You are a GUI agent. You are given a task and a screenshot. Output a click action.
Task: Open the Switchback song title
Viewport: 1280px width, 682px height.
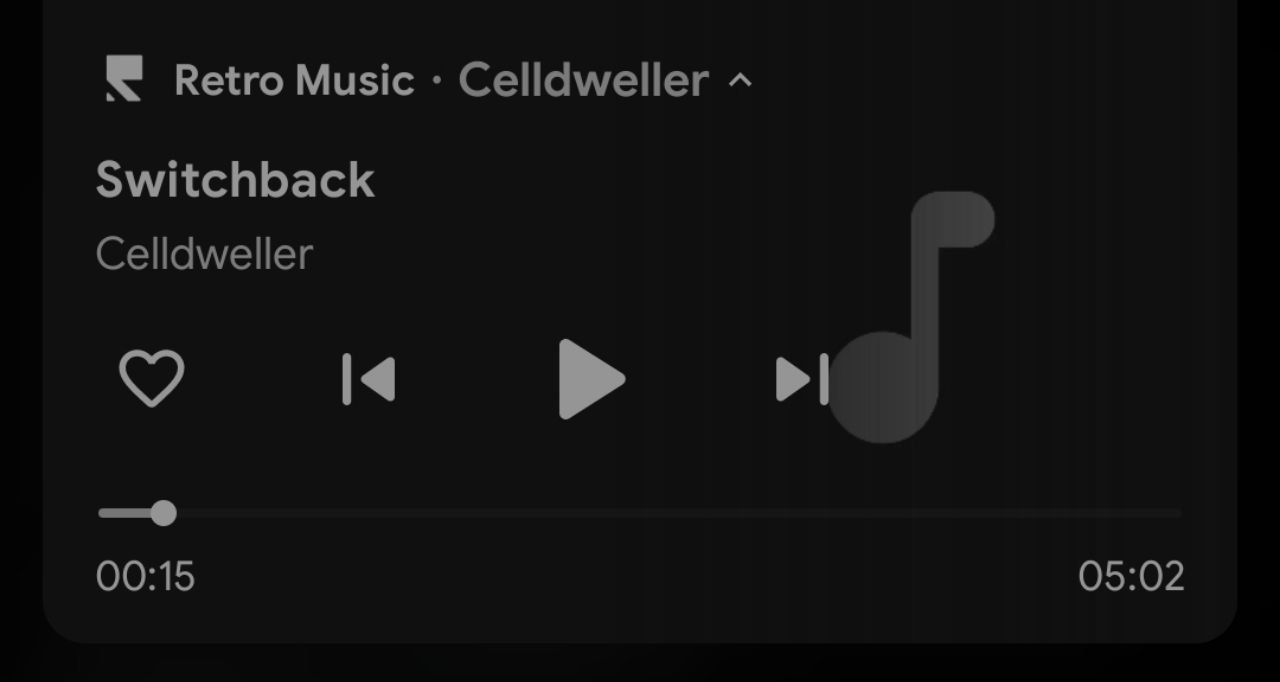click(x=235, y=180)
